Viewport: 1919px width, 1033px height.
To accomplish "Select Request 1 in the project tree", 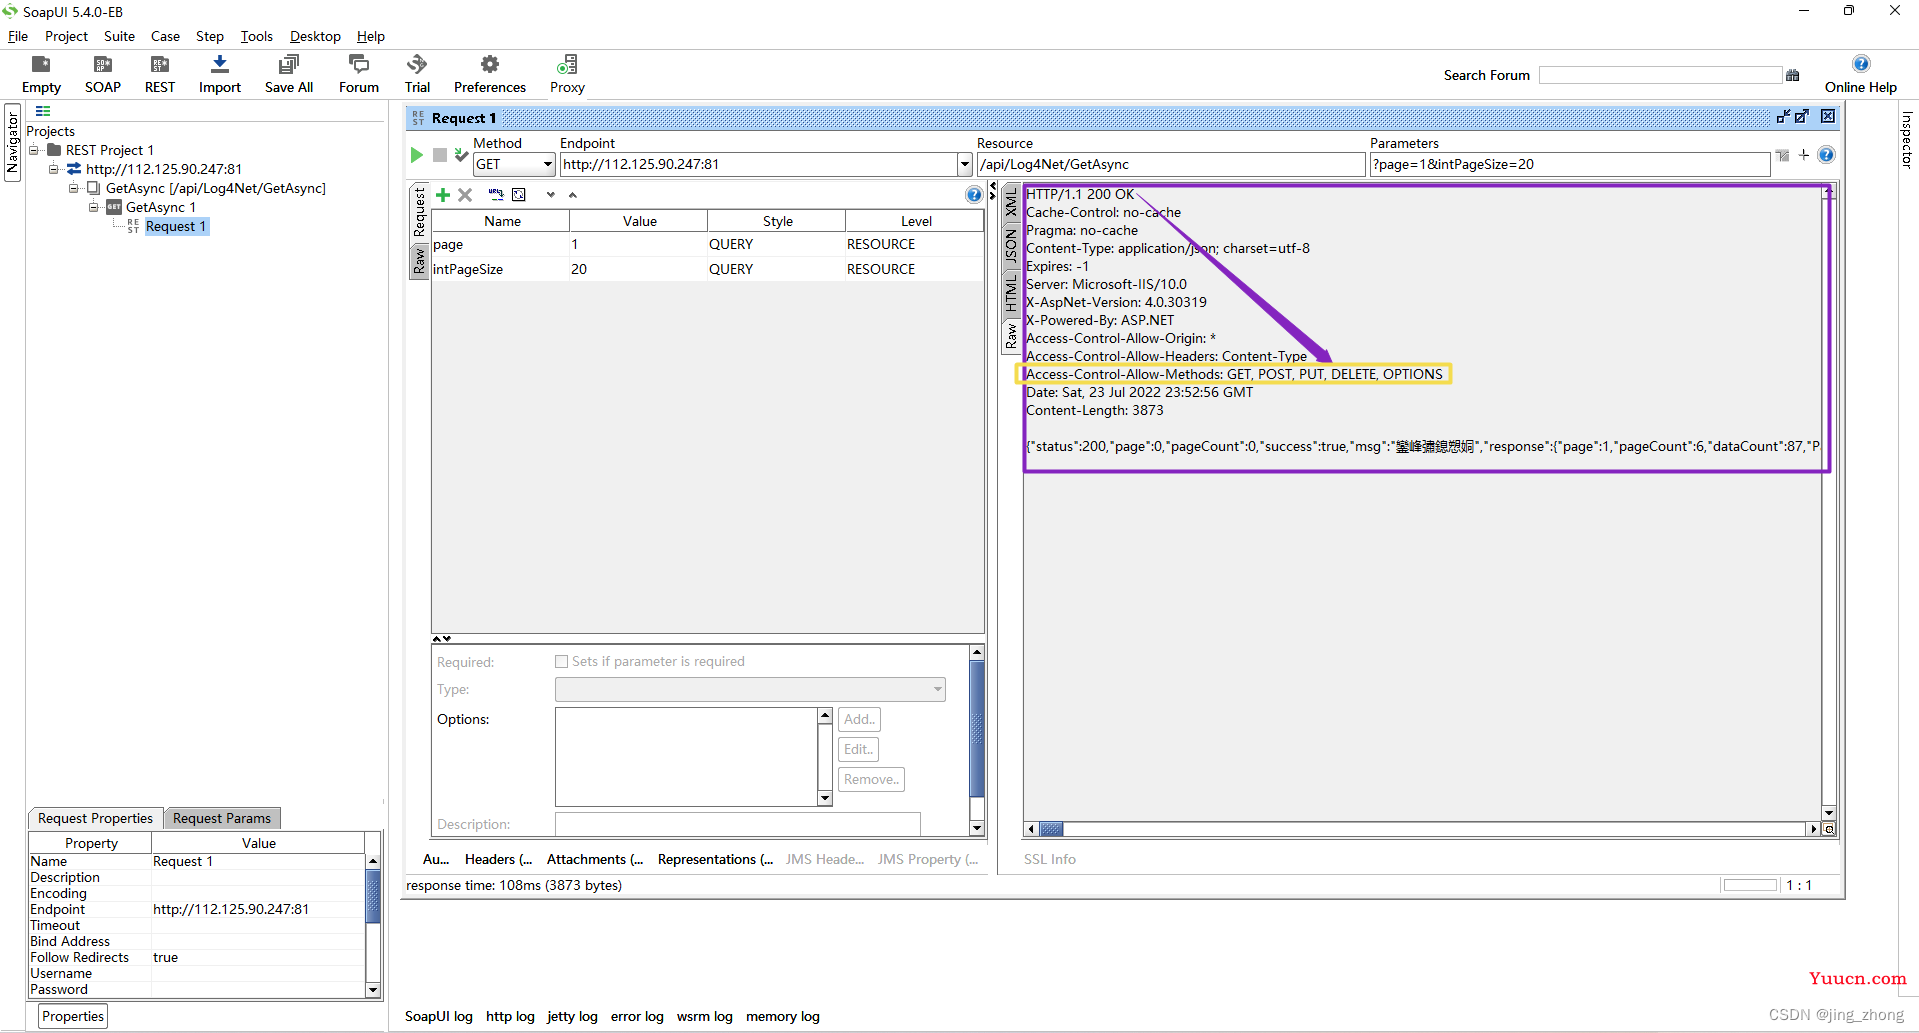I will 176,226.
